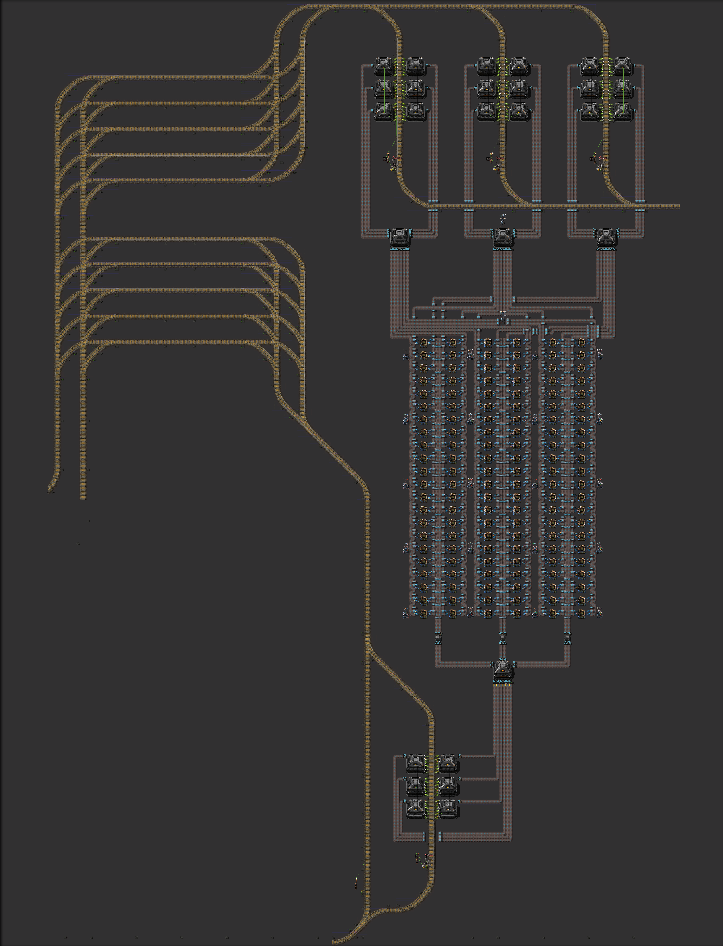Select merger machine below the middle top station
723x946 pixels.
point(503,237)
